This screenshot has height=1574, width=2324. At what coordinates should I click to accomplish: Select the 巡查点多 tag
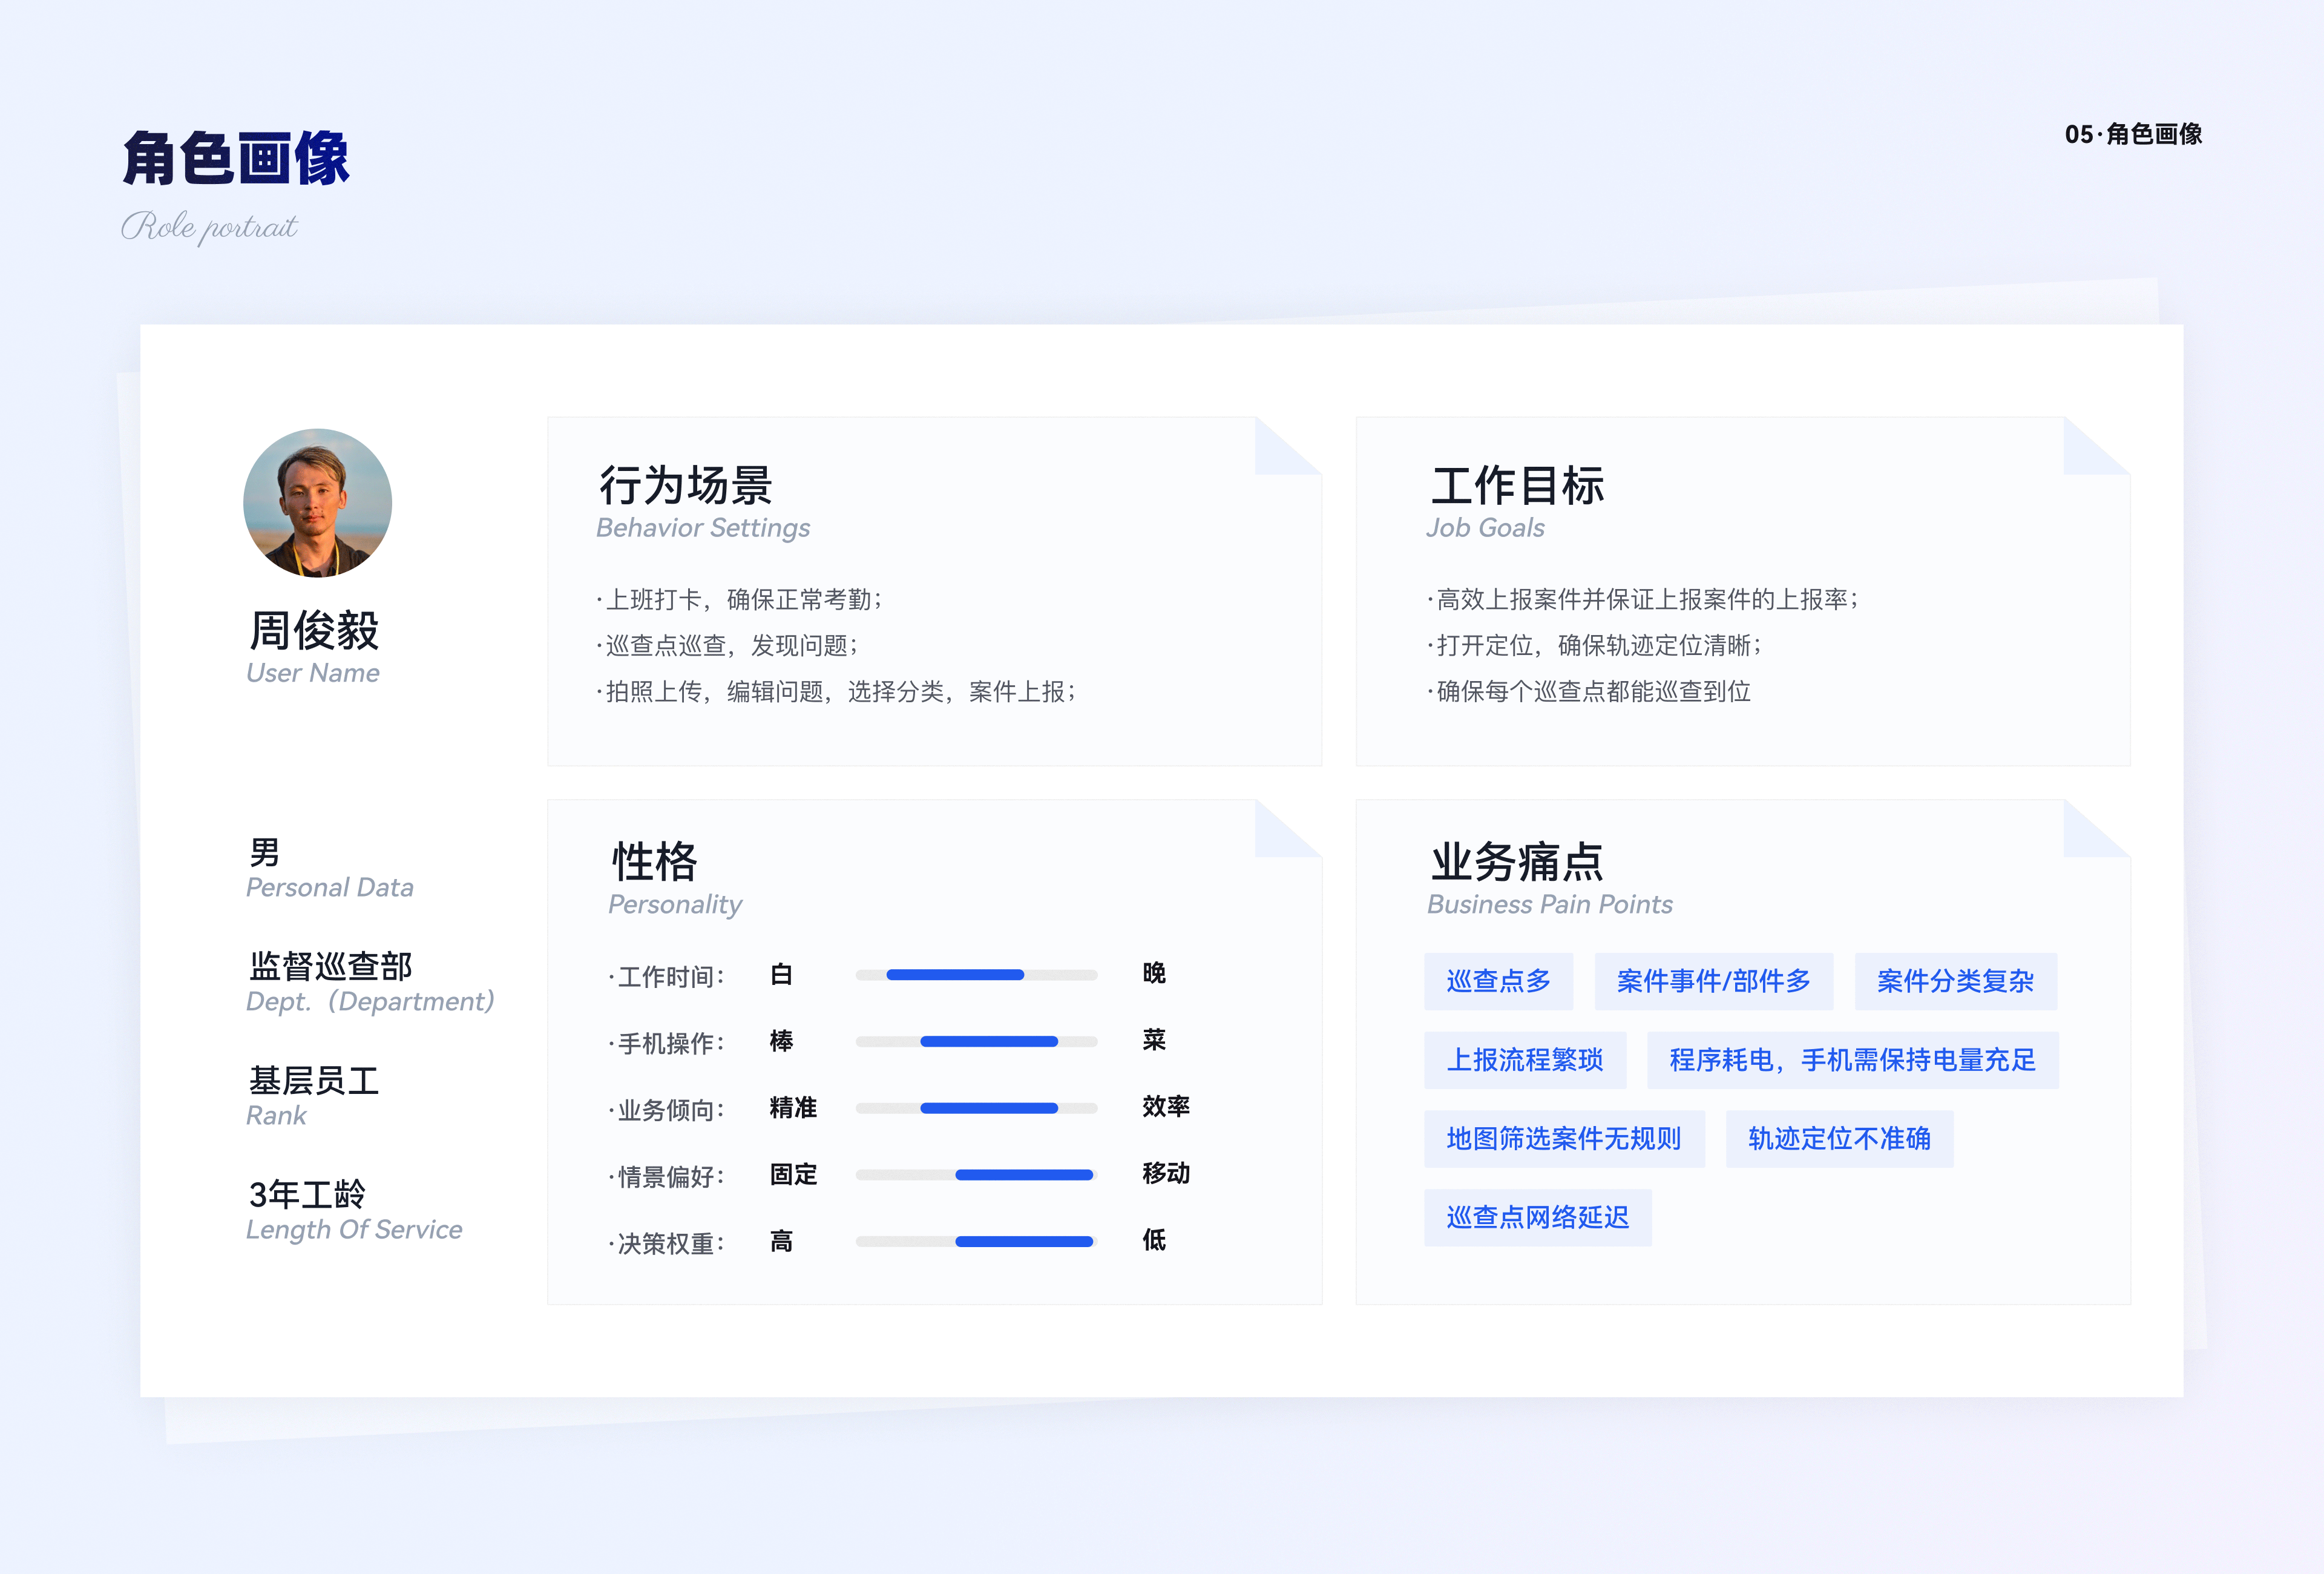click(1498, 981)
